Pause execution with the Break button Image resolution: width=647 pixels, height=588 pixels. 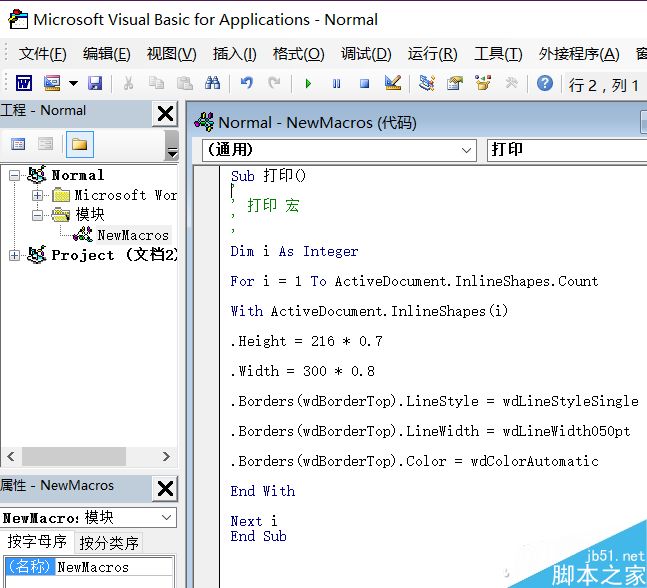coord(337,84)
